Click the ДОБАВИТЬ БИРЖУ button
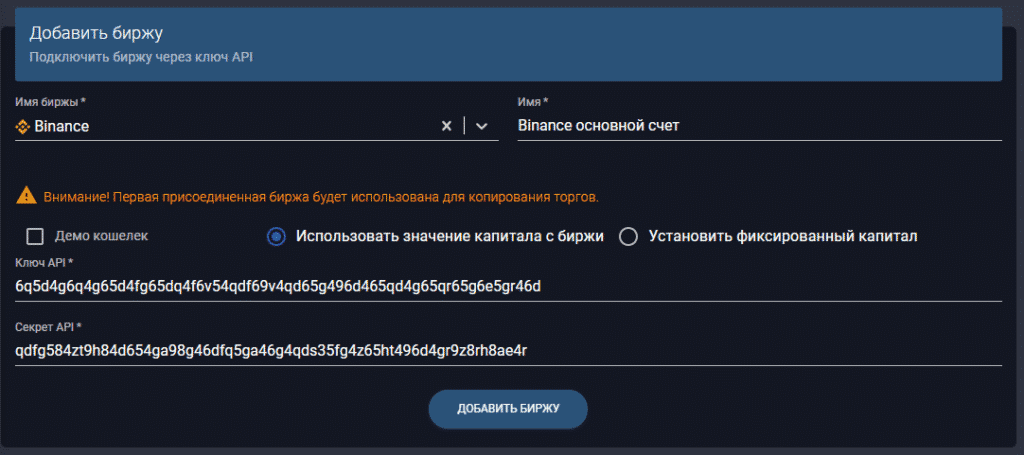This screenshot has width=1024, height=455. [508, 409]
